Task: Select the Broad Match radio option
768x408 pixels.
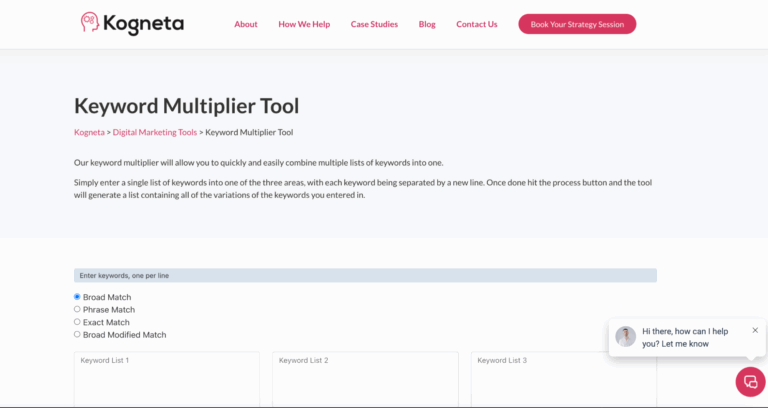Action: point(78,297)
